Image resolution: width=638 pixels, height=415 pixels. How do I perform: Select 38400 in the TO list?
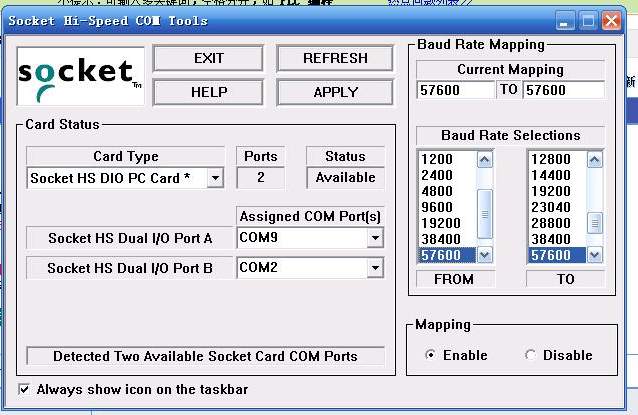click(557, 239)
